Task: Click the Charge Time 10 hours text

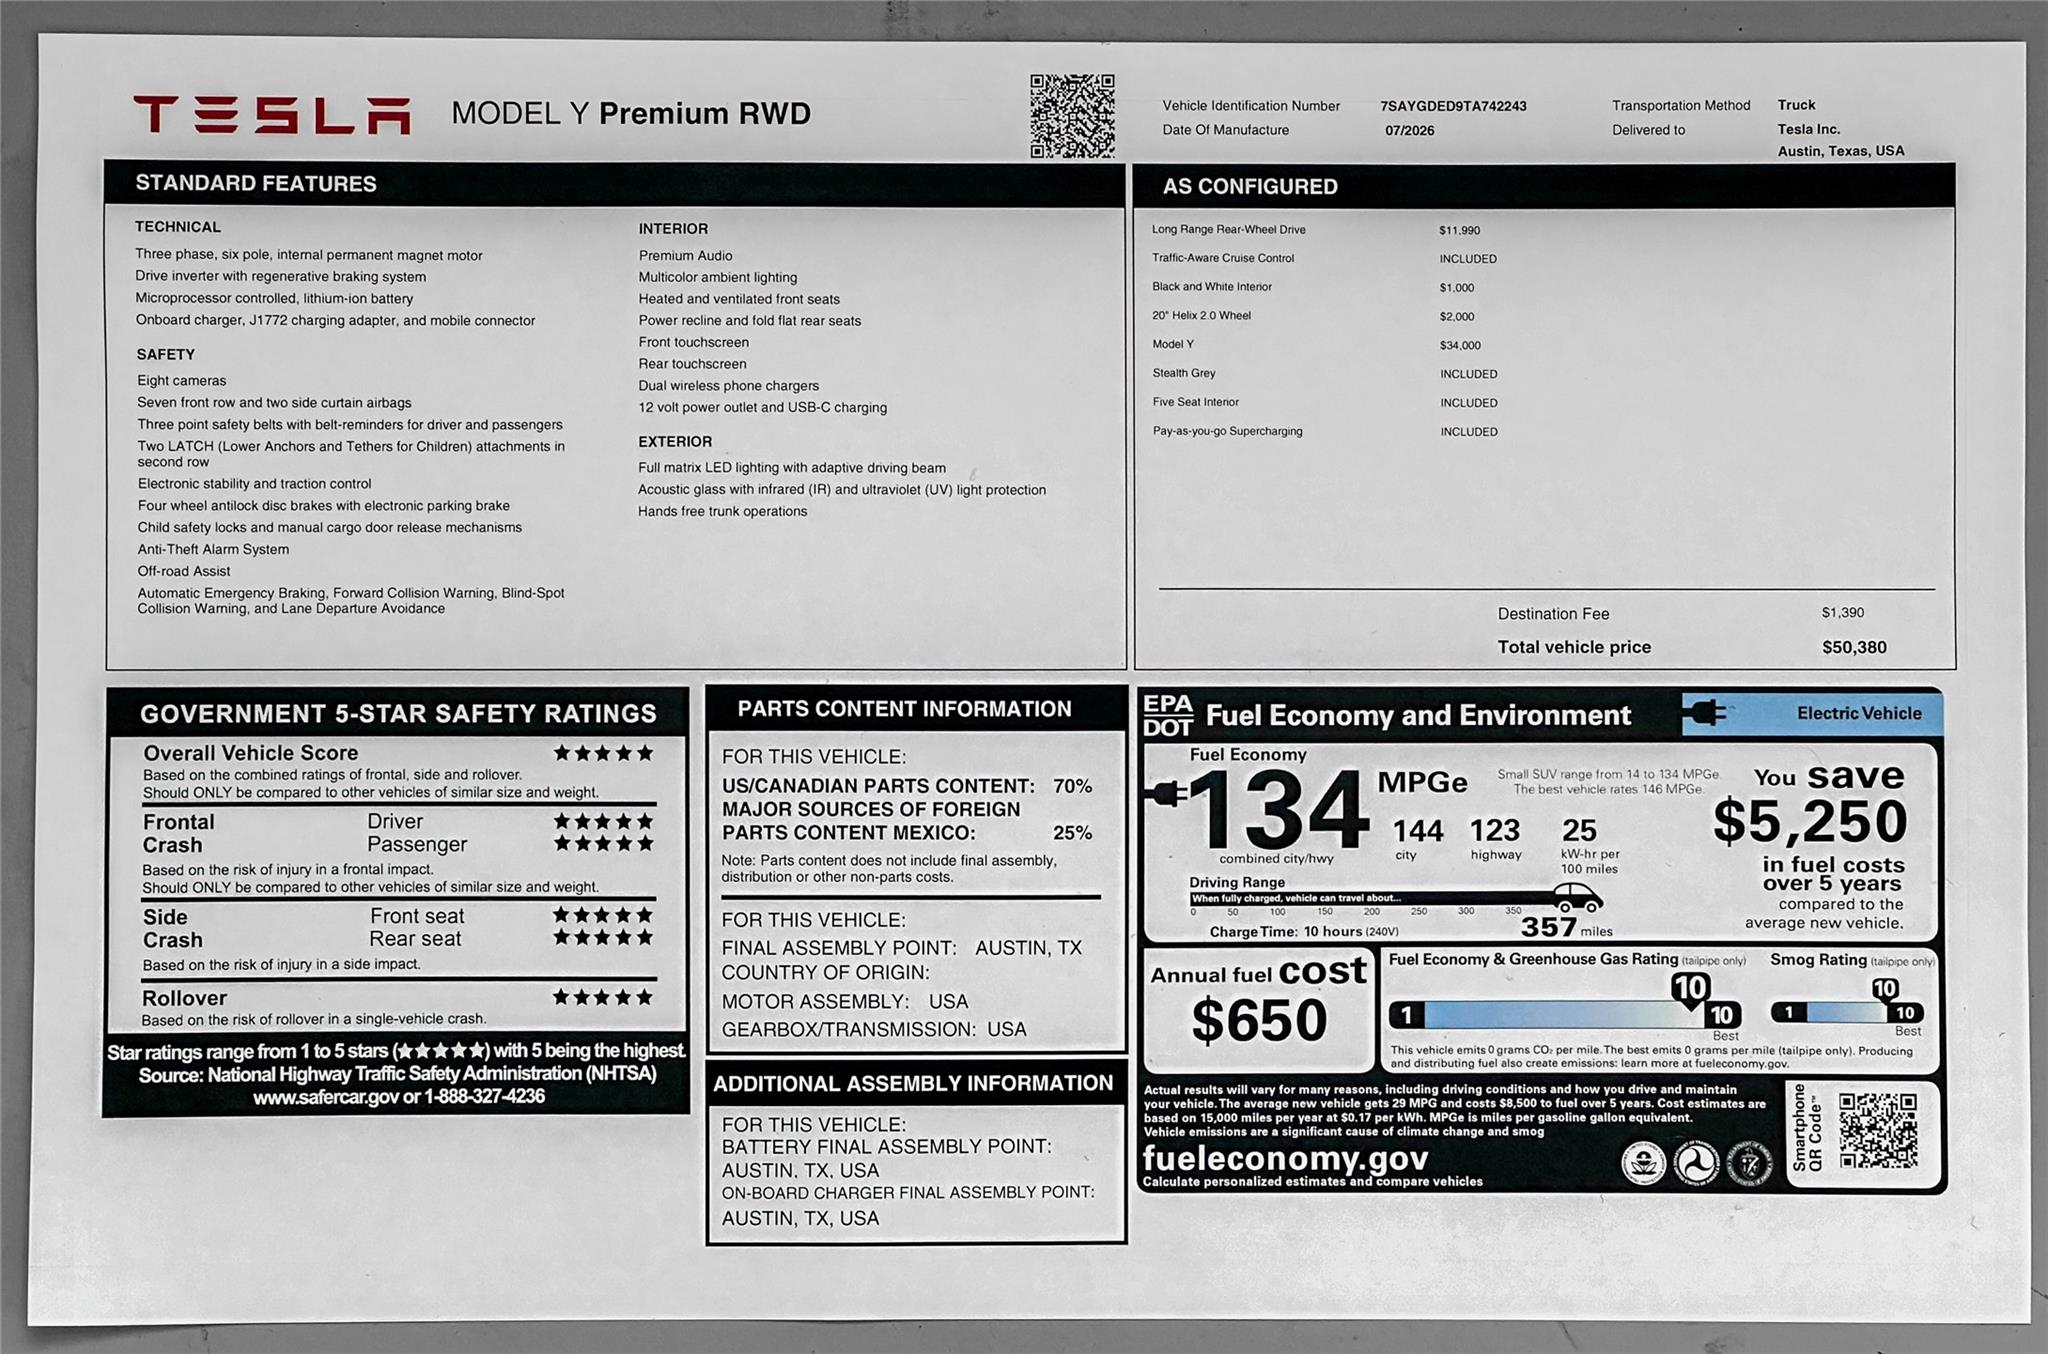Action: (x=1304, y=932)
